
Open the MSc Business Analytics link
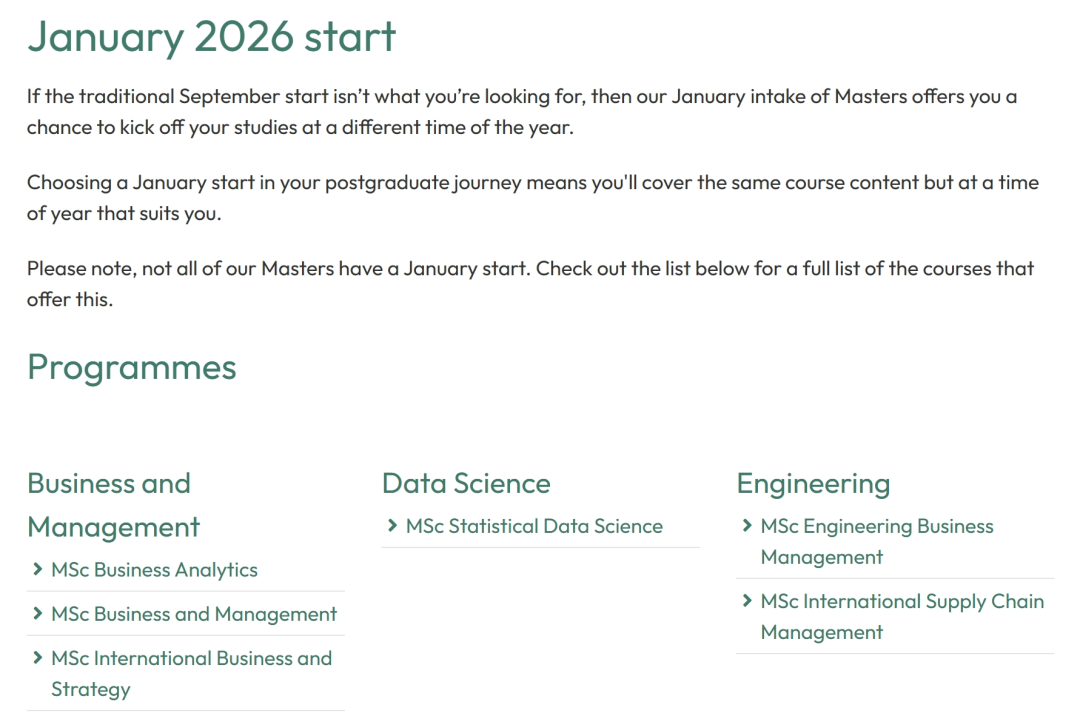(154, 570)
